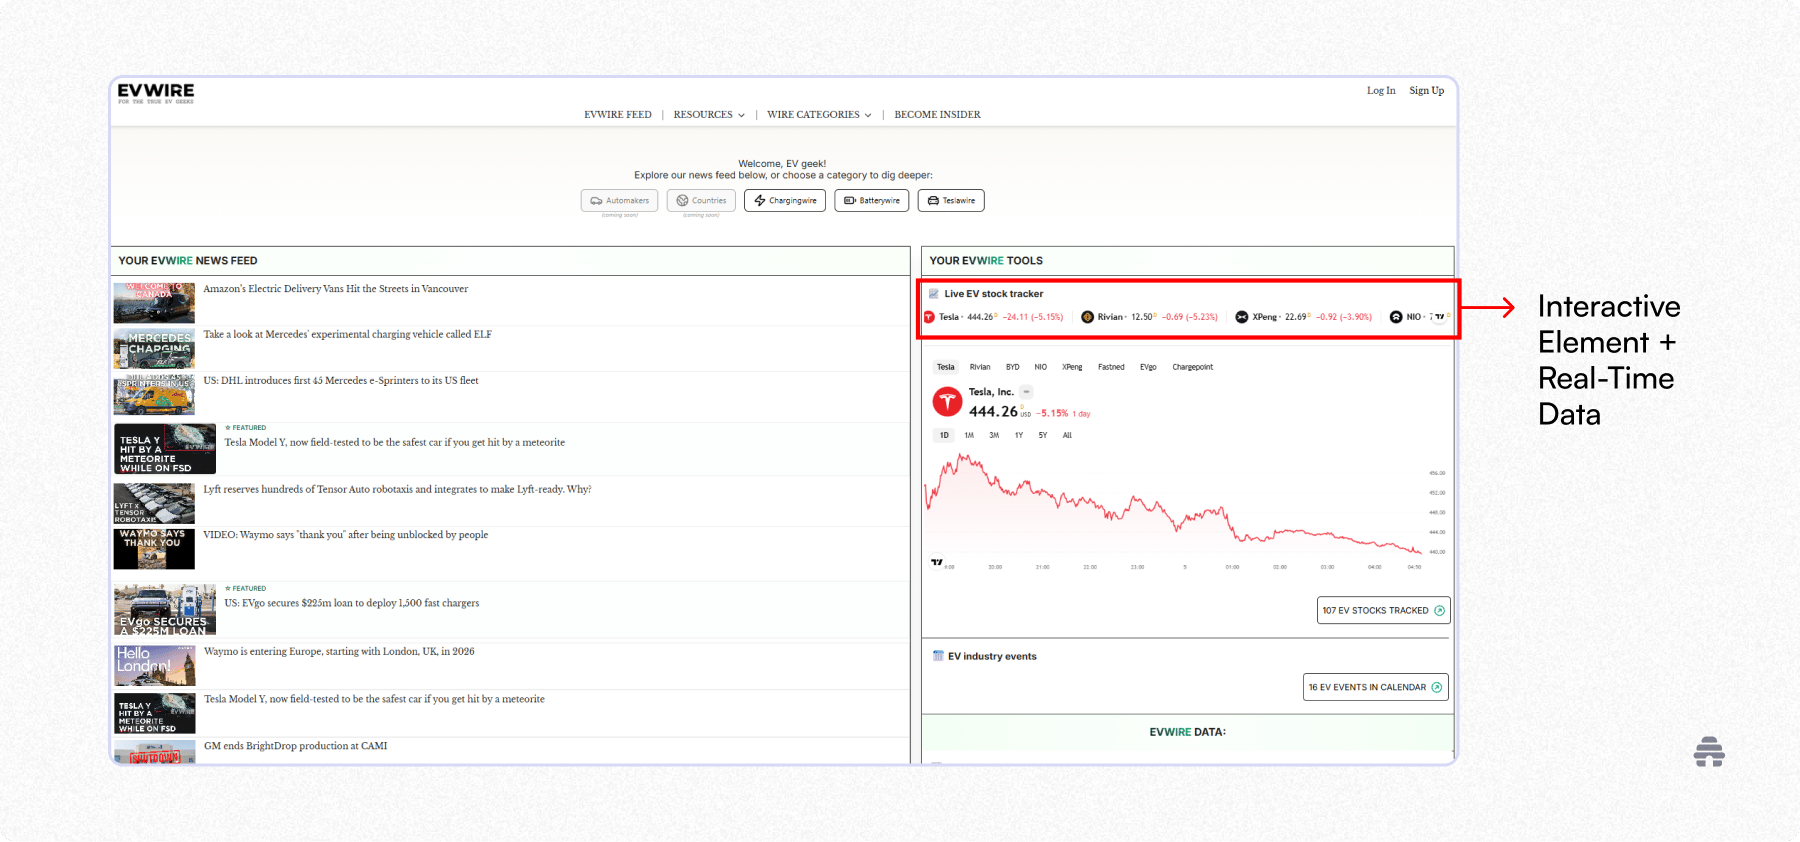Open the Batterywire category

pyautogui.click(x=872, y=201)
